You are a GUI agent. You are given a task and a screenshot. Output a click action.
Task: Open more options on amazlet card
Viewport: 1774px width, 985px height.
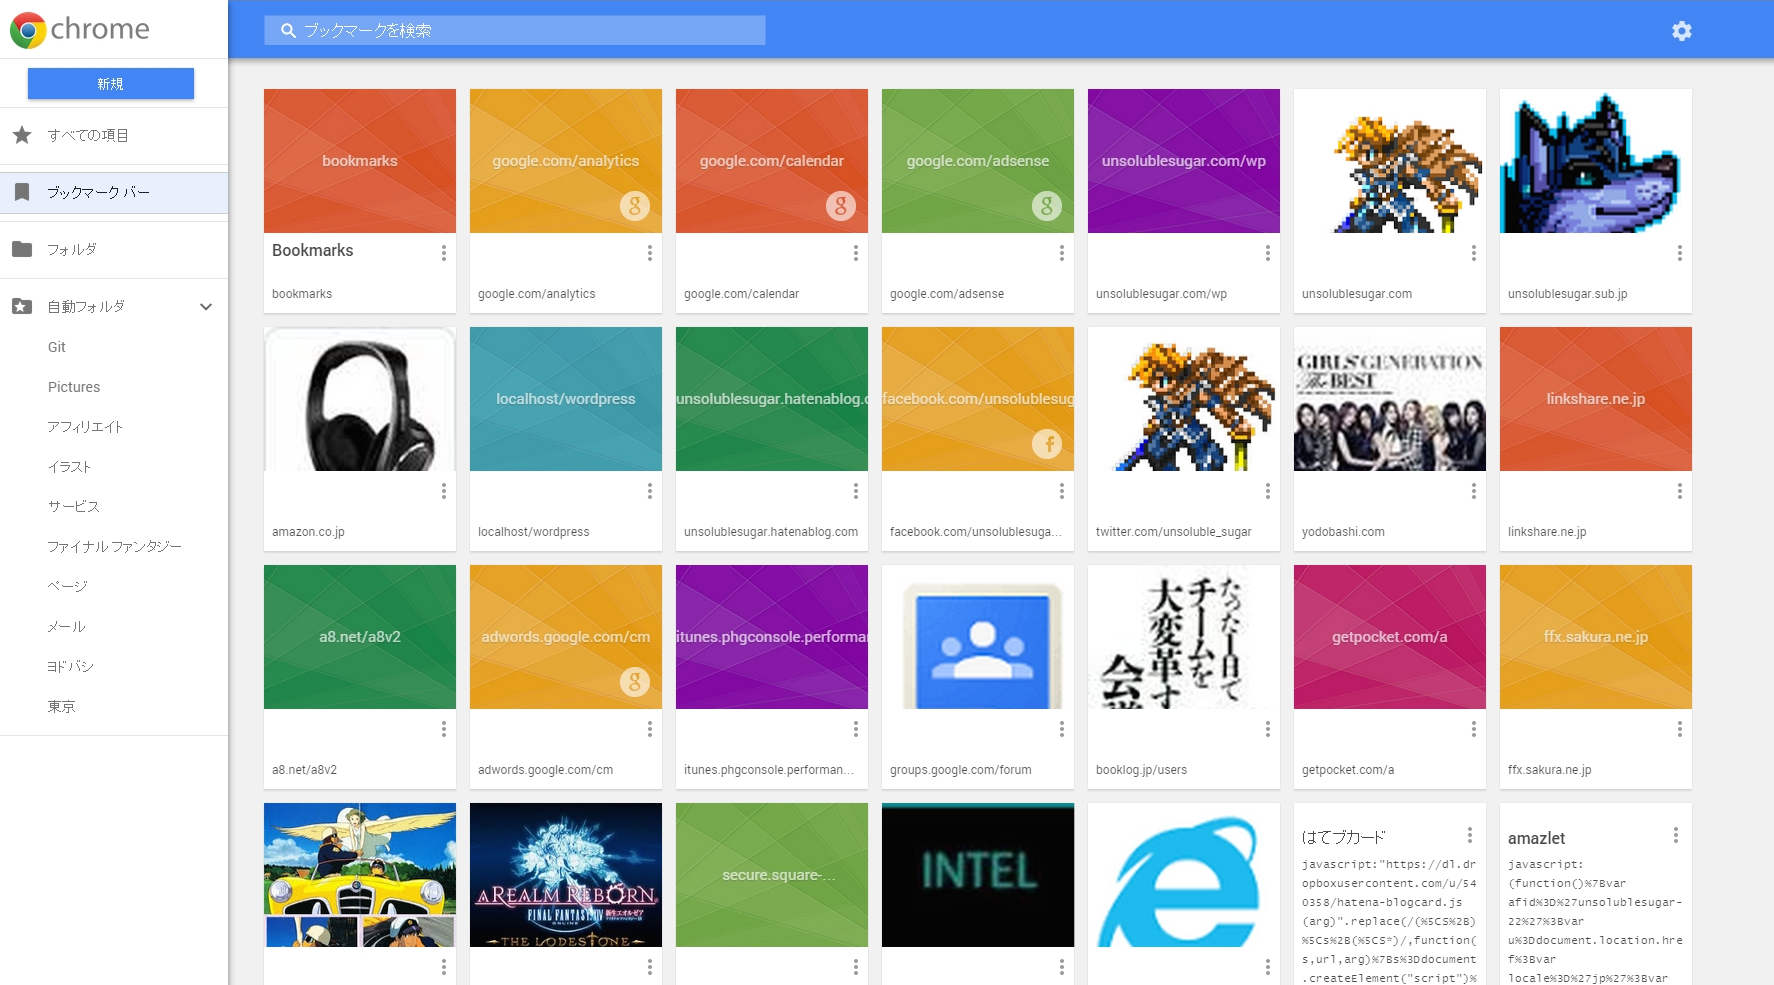(1676, 835)
